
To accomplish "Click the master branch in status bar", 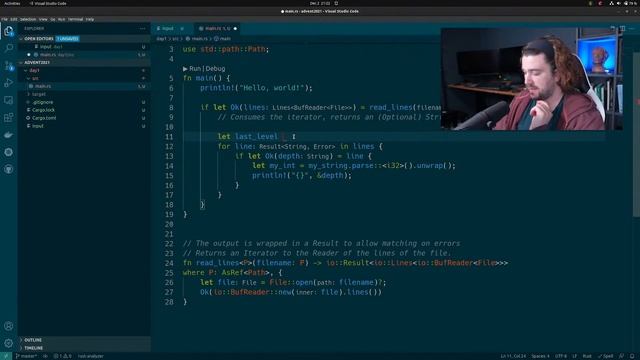I will click(26, 356).
